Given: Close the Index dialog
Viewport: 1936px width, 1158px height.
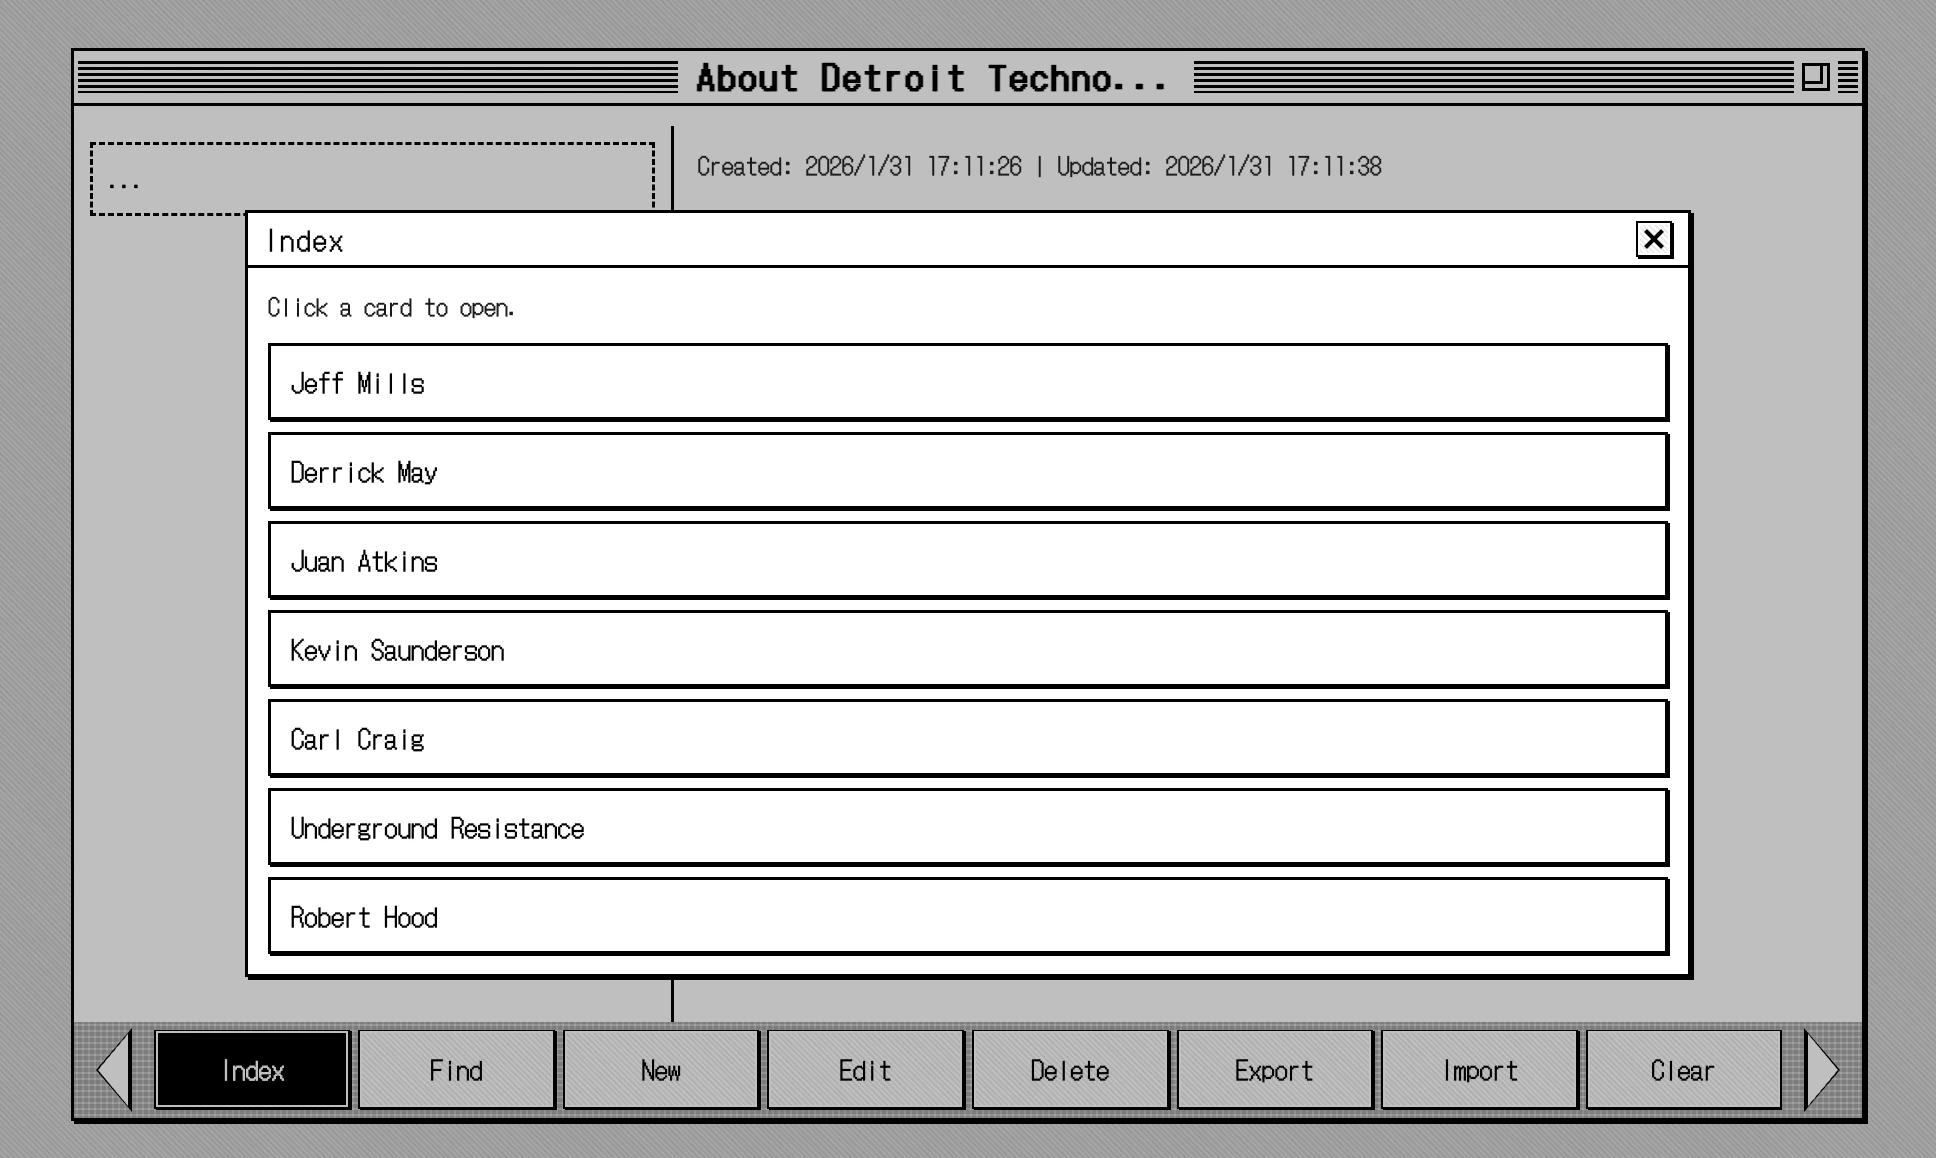Looking at the screenshot, I should [x=1654, y=240].
